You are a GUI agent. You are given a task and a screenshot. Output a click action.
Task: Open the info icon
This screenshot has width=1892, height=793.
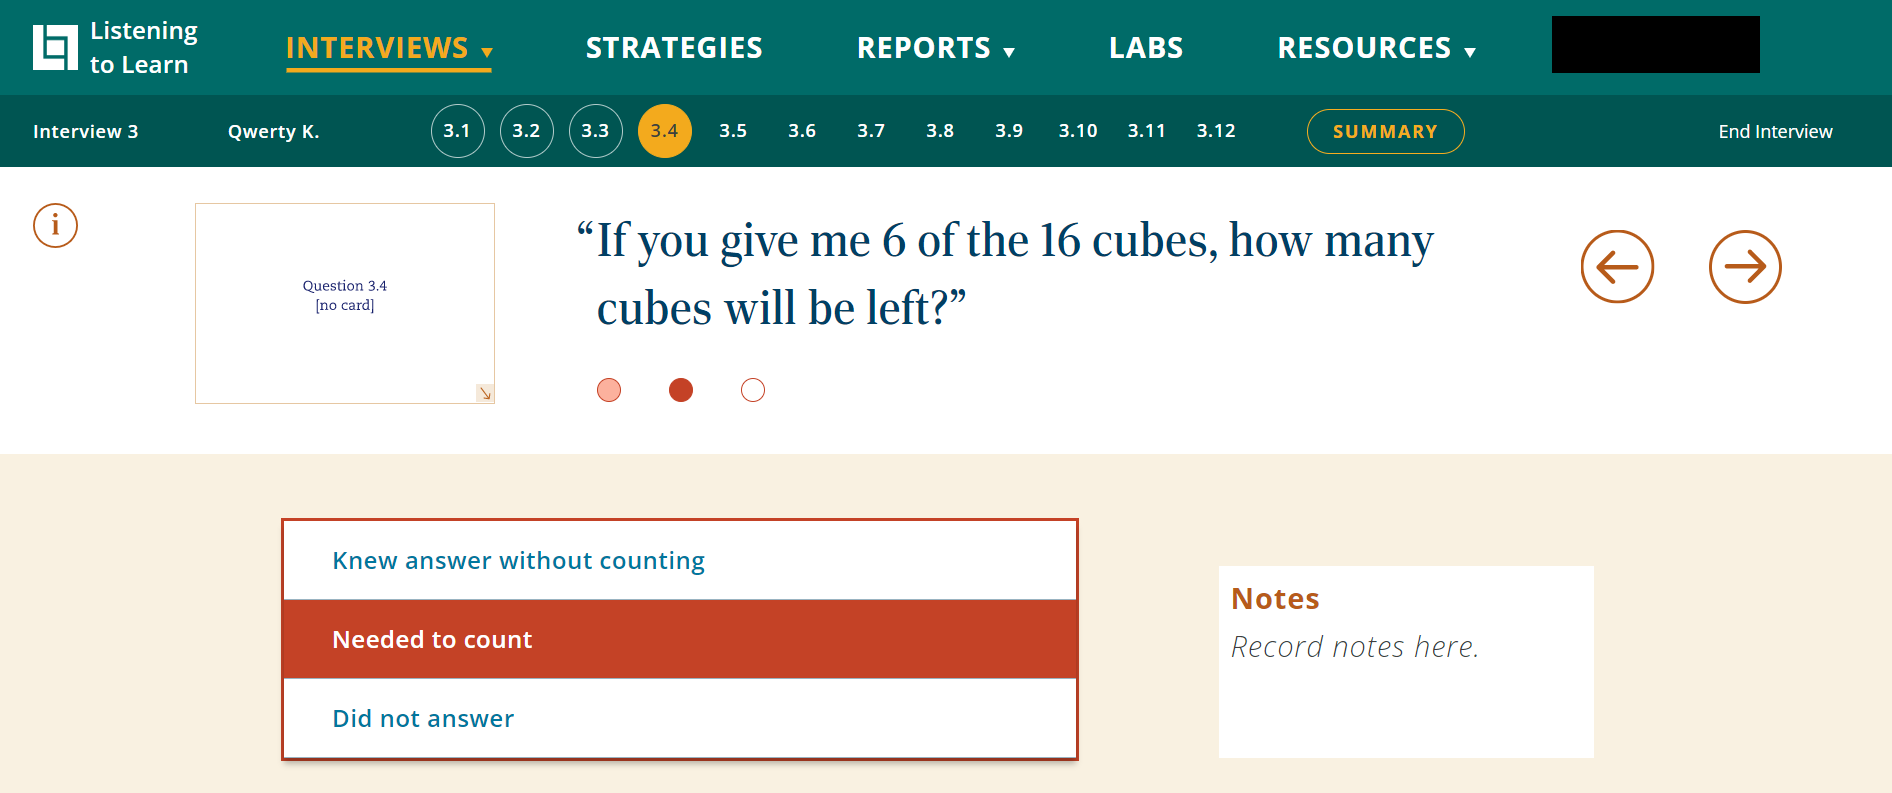[x=55, y=225]
